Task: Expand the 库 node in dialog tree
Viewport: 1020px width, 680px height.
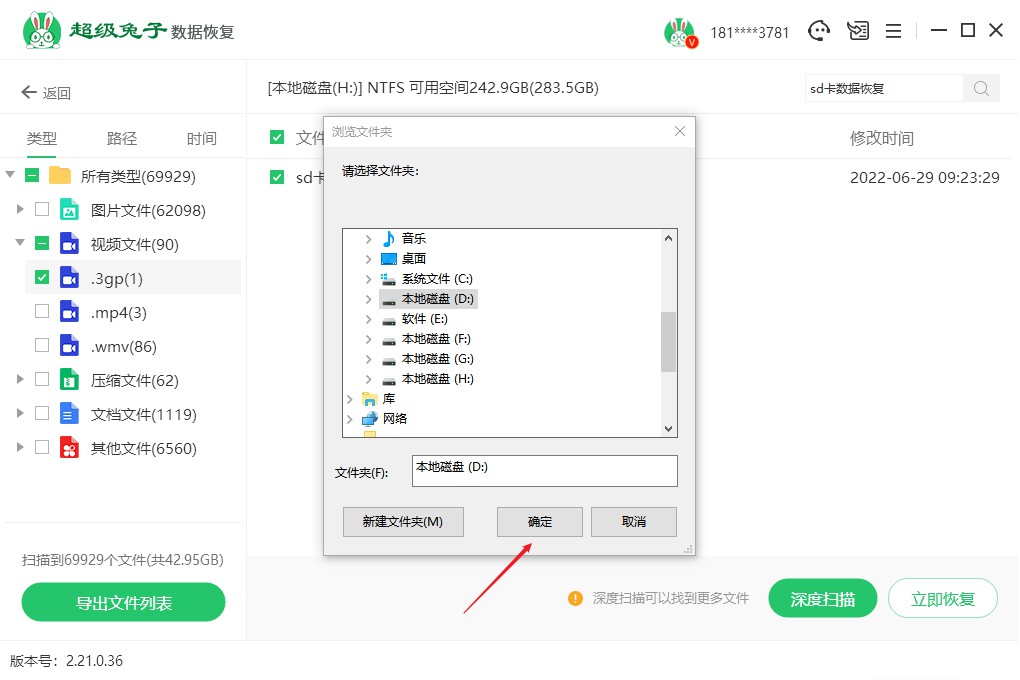Action: coord(349,399)
